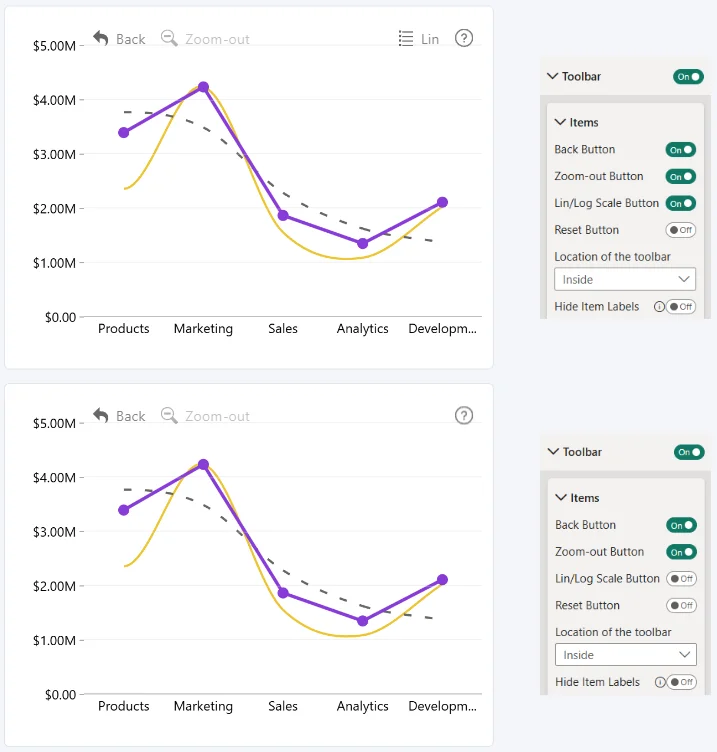
Task: Enable Lin/Log Scale Button in bottom panel
Action: click(682, 579)
